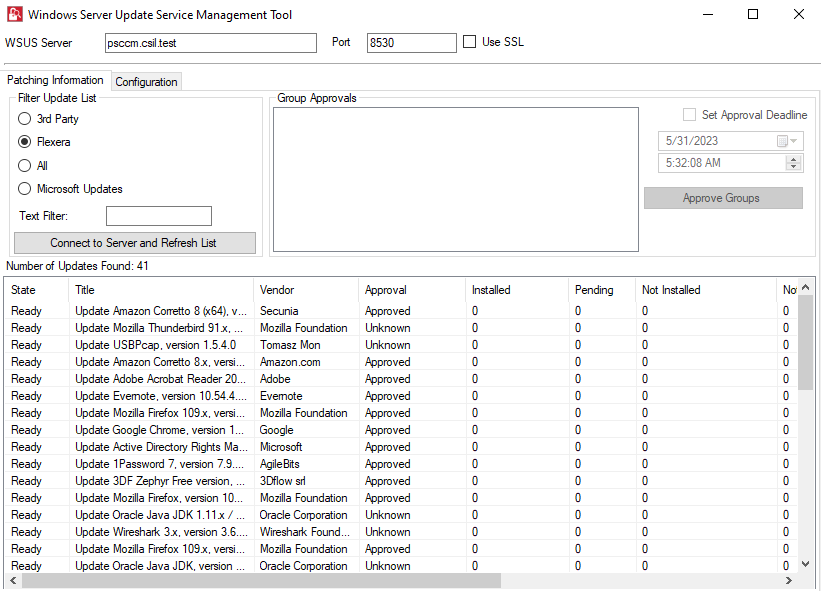Viewport: 825px width, 591px height.
Task: Focus the WSUS Server name field
Action: coord(211,43)
